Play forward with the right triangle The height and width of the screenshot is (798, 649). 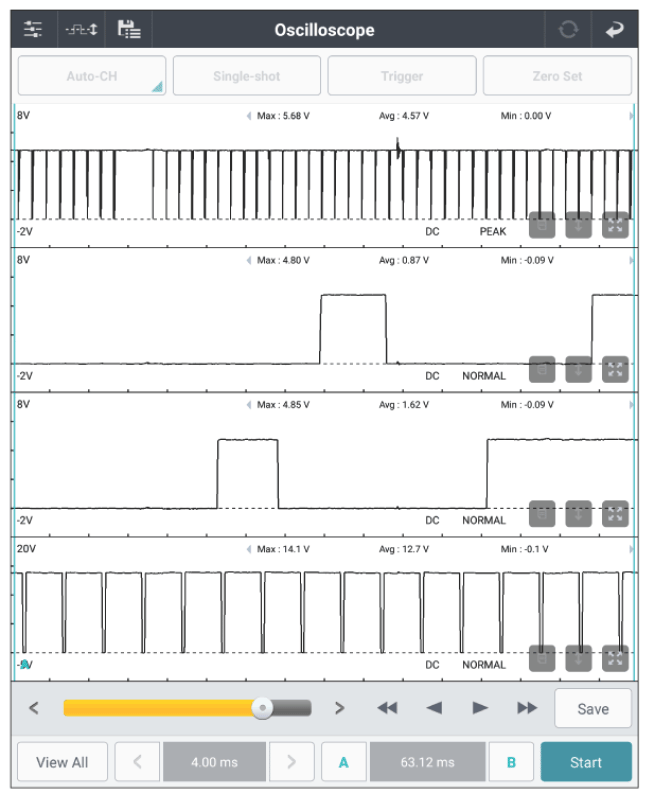(480, 708)
